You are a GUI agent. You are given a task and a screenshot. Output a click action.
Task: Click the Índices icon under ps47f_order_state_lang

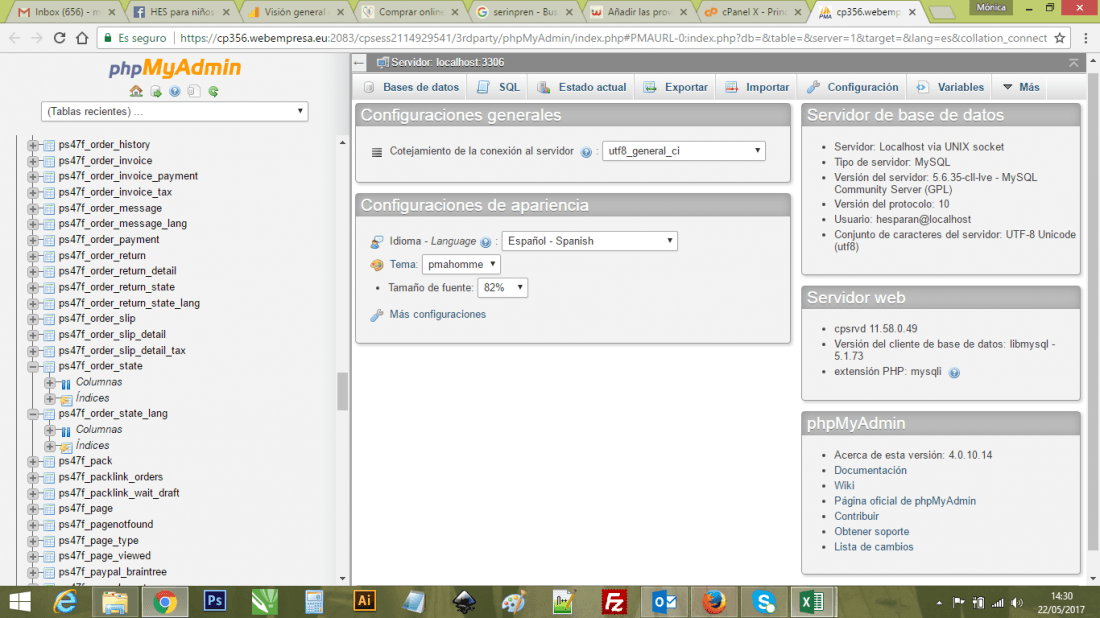click(66, 446)
